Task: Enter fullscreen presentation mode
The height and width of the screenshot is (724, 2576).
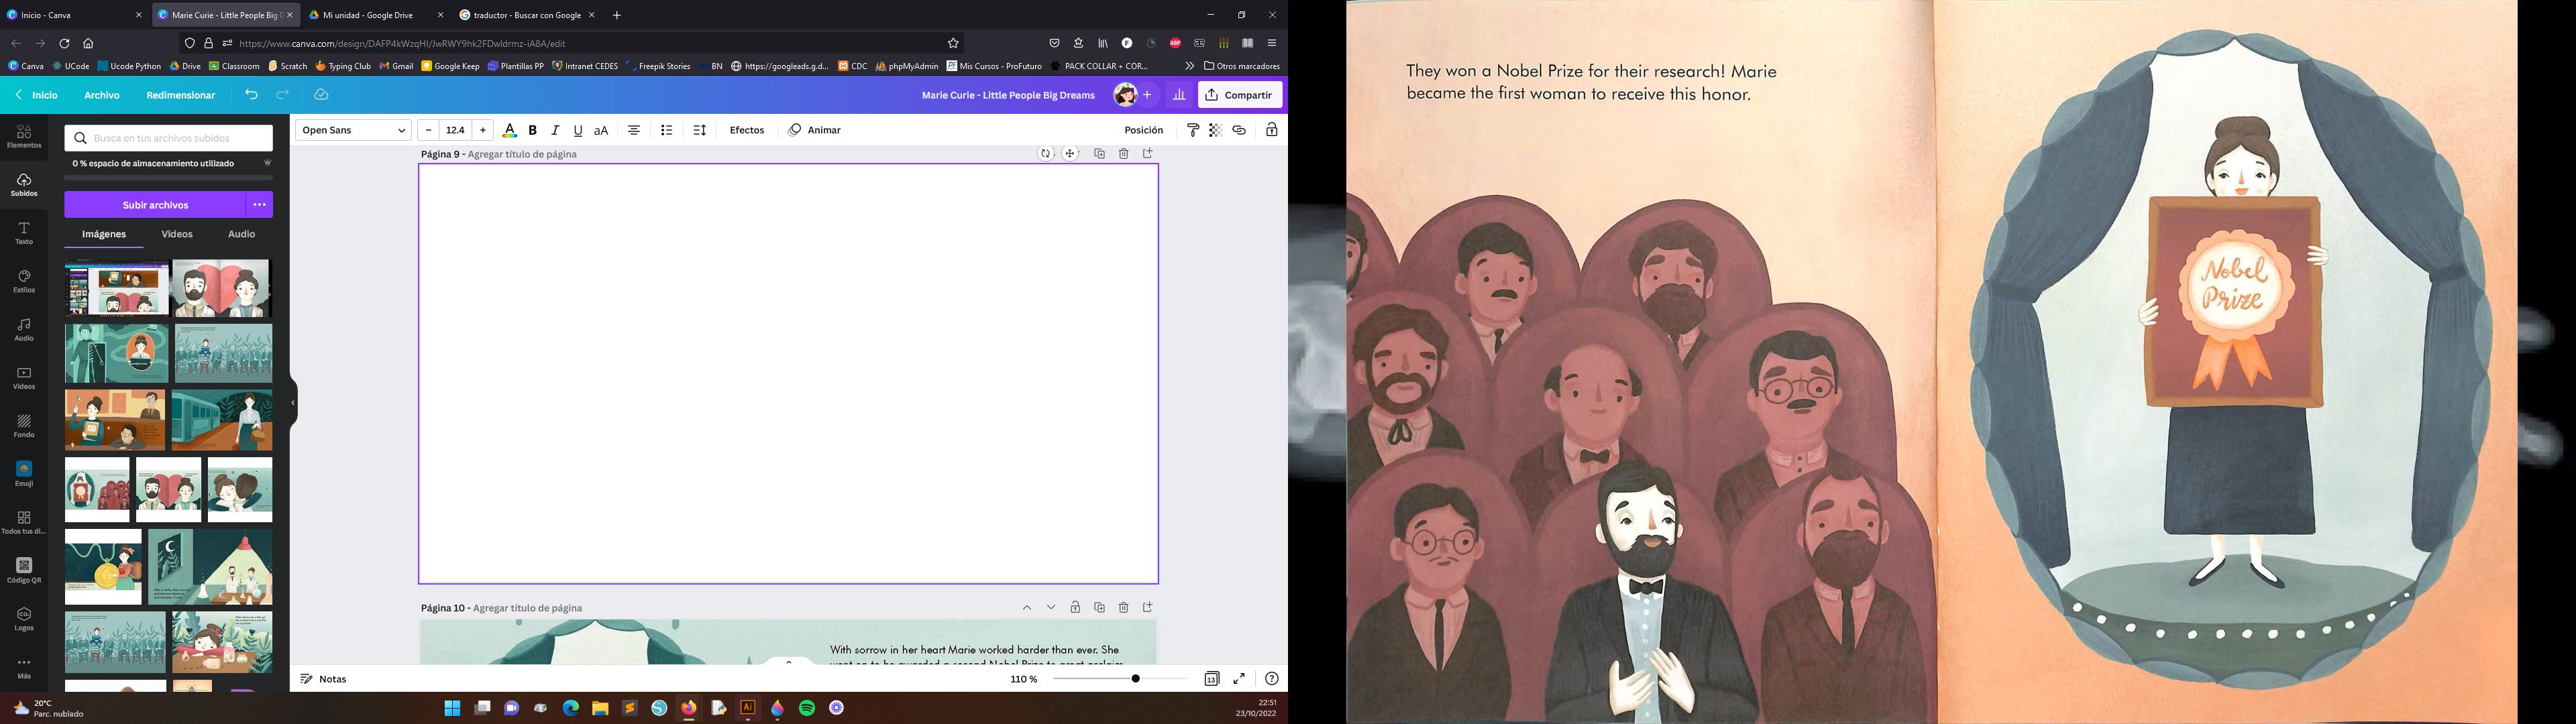Action: pyautogui.click(x=1239, y=679)
